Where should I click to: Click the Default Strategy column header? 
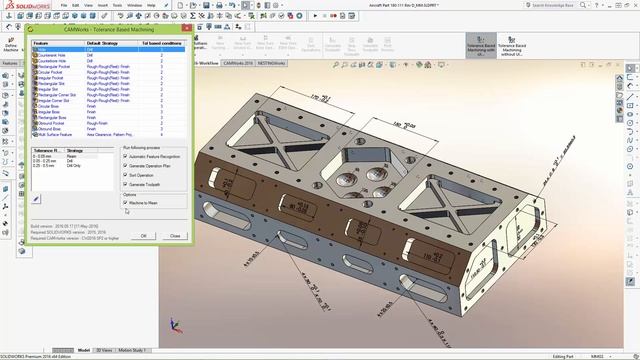click(x=111, y=43)
